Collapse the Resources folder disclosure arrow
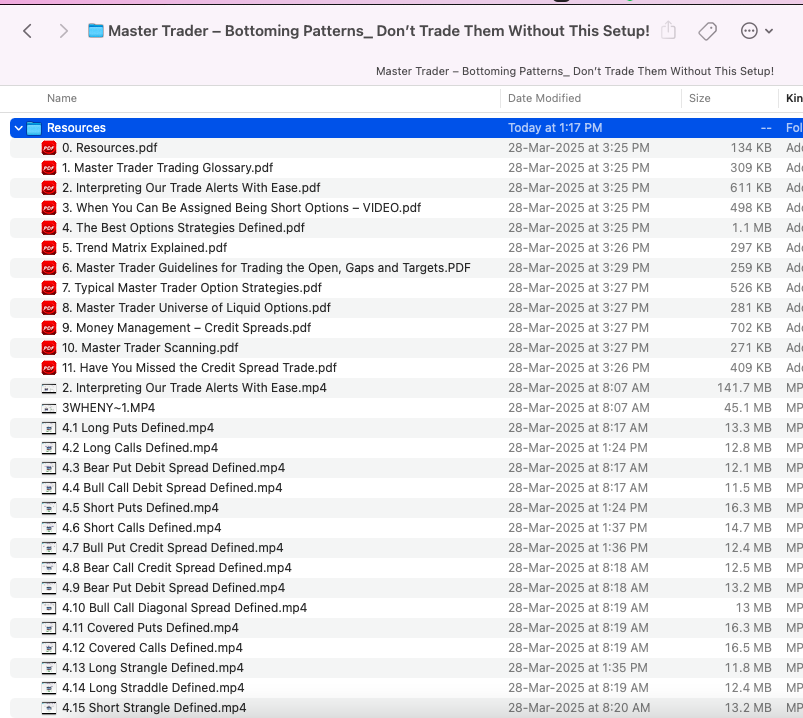Viewport: 803px width, 718px height. [x=18, y=128]
